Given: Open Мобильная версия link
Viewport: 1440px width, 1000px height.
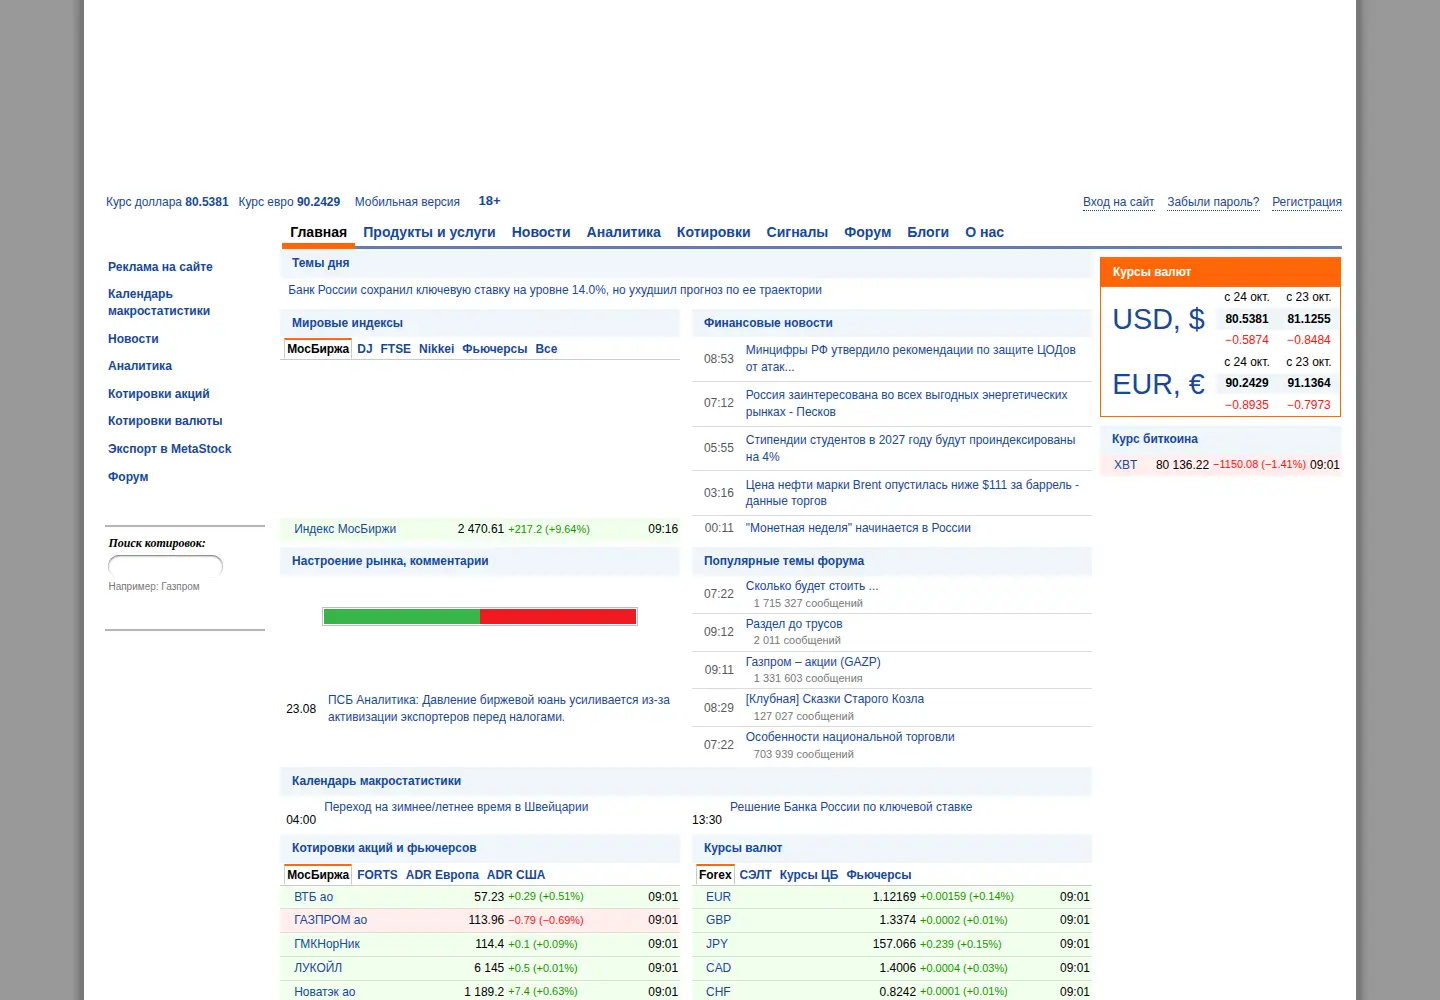Looking at the screenshot, I should click(407, 202).
